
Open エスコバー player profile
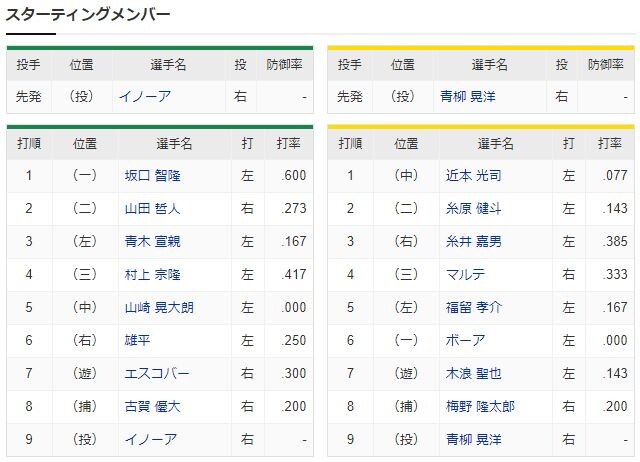tap(157, 373)
